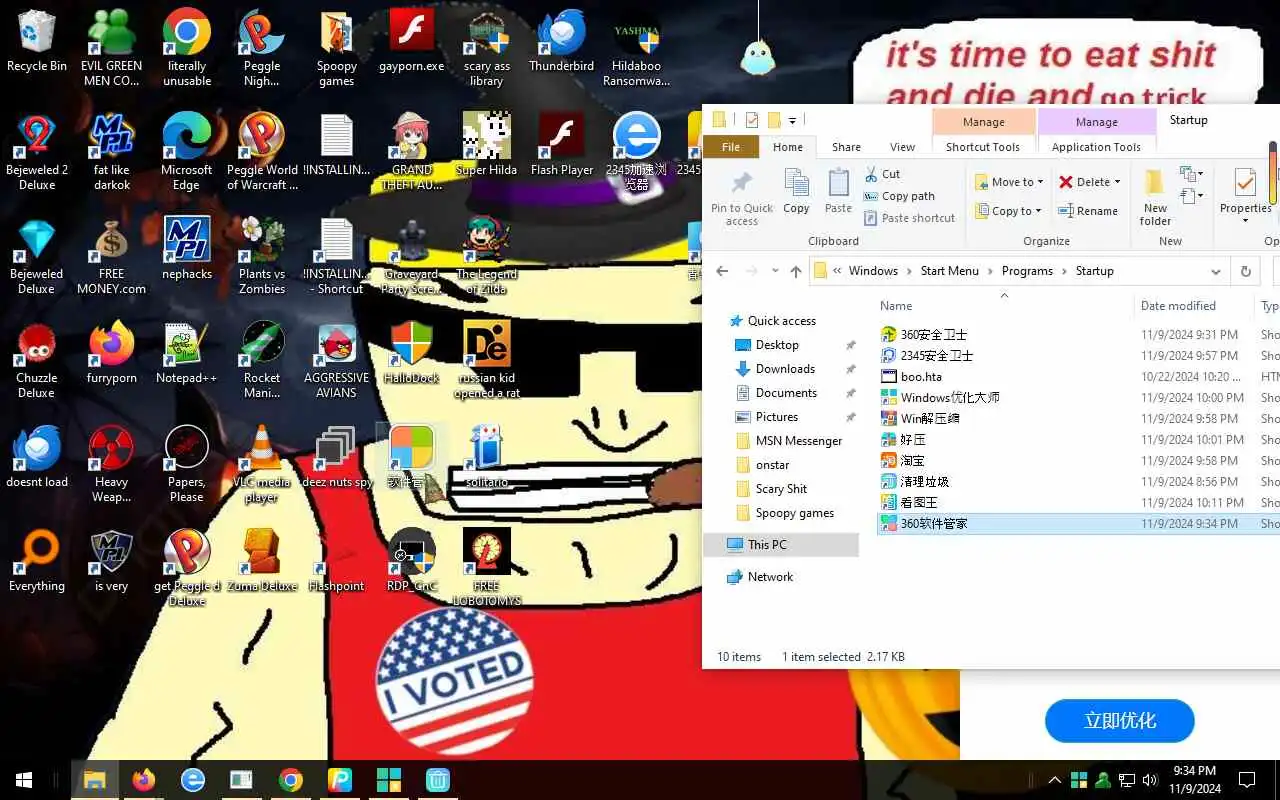Navigate back in File Explorer
This screenshot has width=1280, height=800.
coord(722,271)
